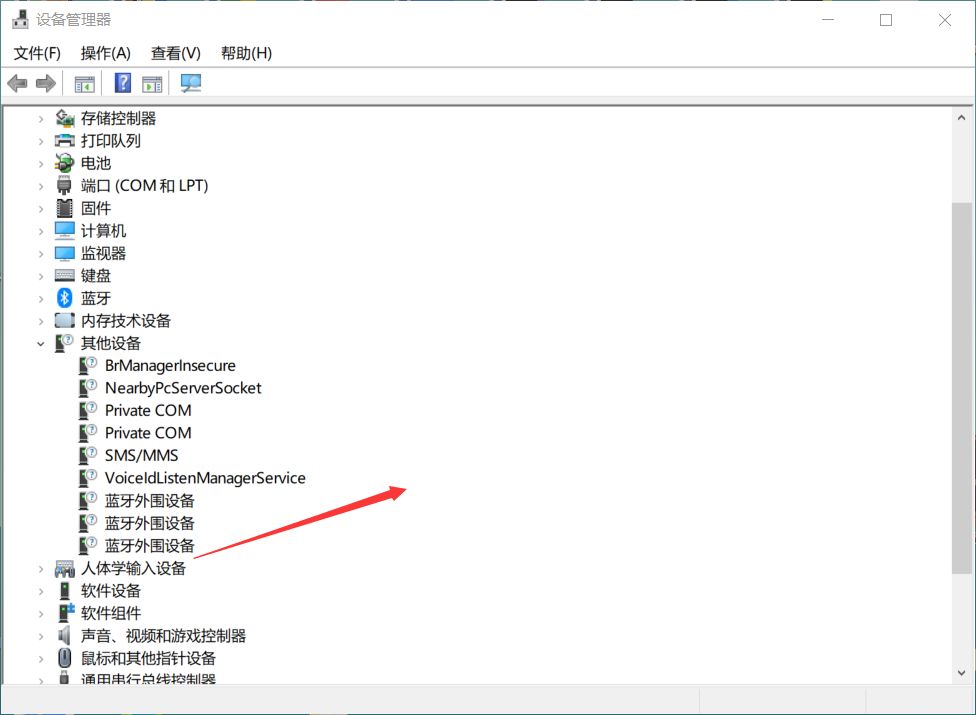Select the 计算机 computer icon
The image size is (976, 715).
pyautogui.click(x=65, y=230)
